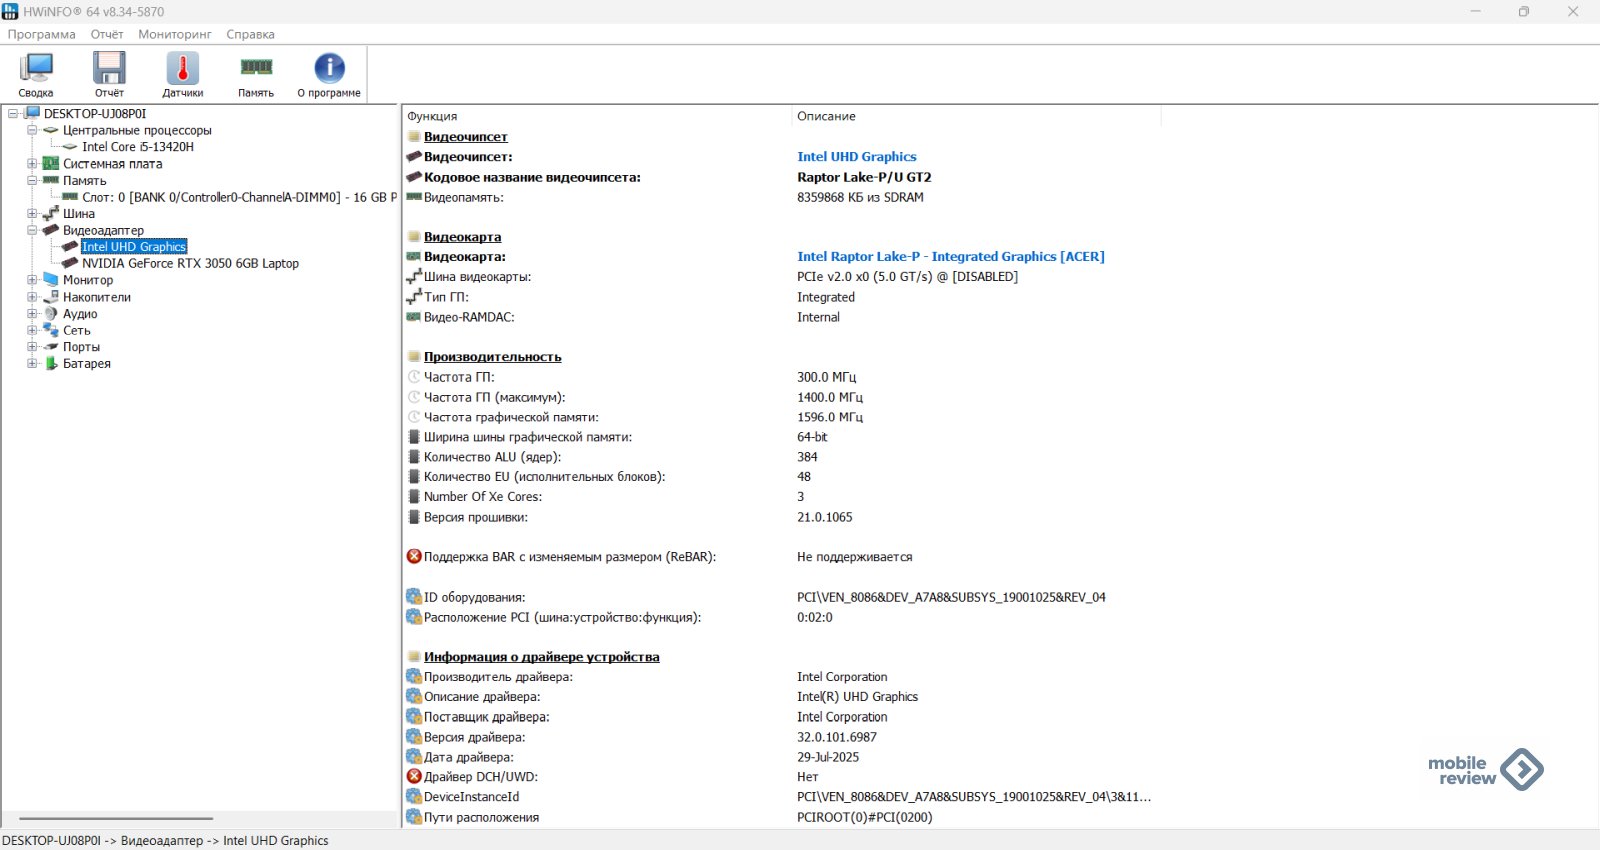This screenshot has height=850, width=1600.
Task: Click the red ReBAR unsupported status icon
Action: pos(414,557)
